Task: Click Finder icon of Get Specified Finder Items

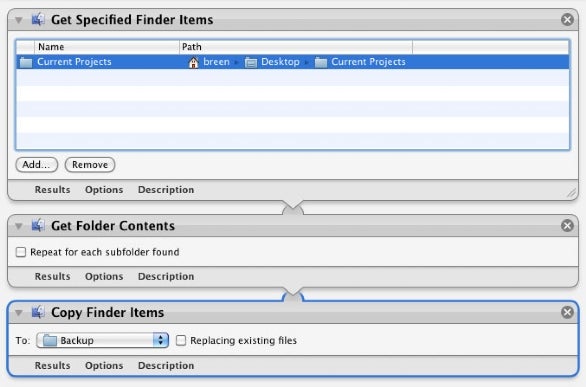Action: tap(38, 19)
